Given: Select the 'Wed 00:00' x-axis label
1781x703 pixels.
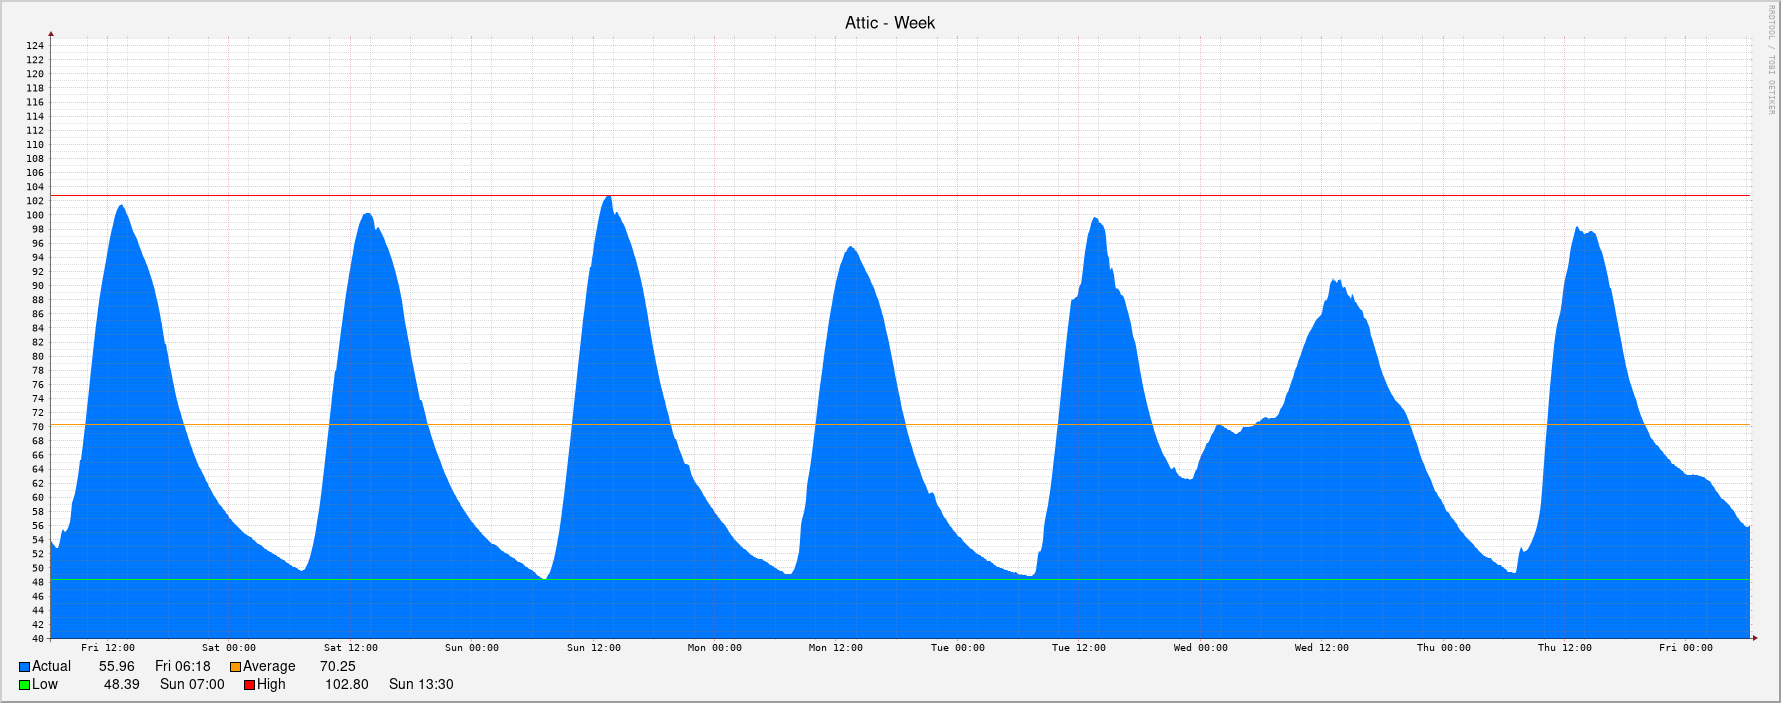Looking at the screenshot, I should [x=1200, y=648].
